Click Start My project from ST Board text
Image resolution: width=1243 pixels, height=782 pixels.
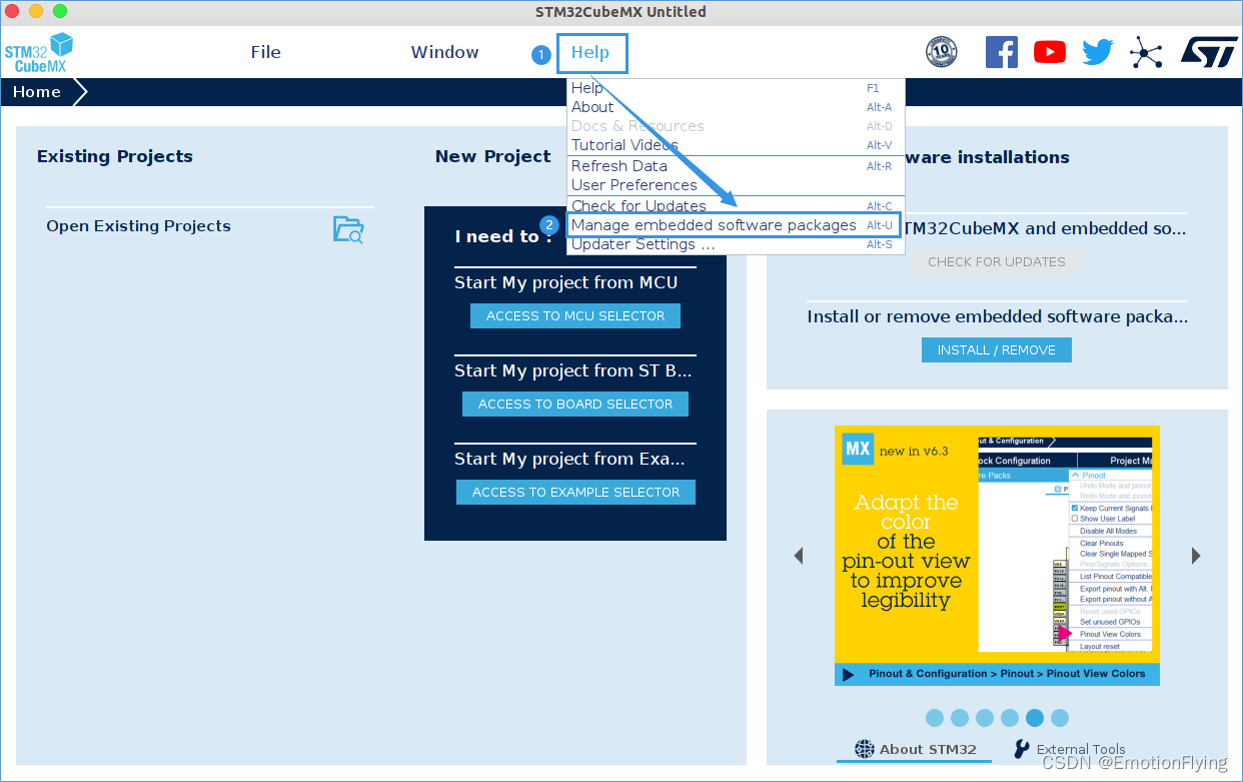coord(573,371)
